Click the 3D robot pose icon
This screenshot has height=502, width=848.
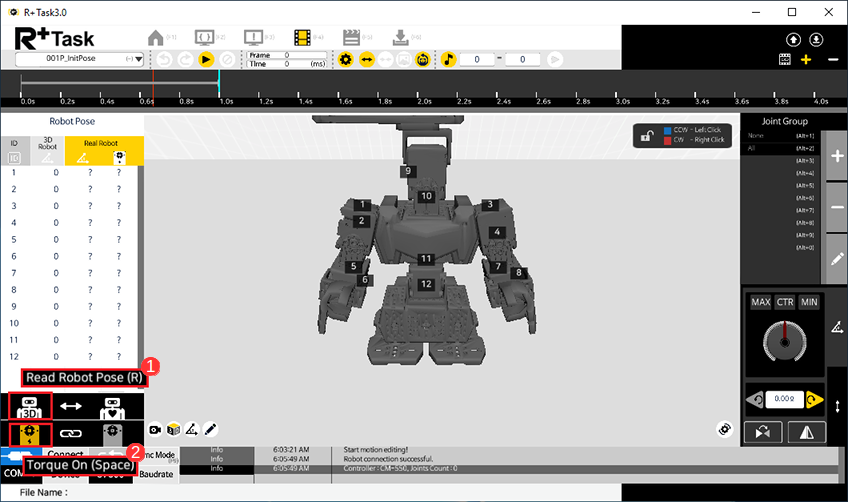(x=29, y=406)
